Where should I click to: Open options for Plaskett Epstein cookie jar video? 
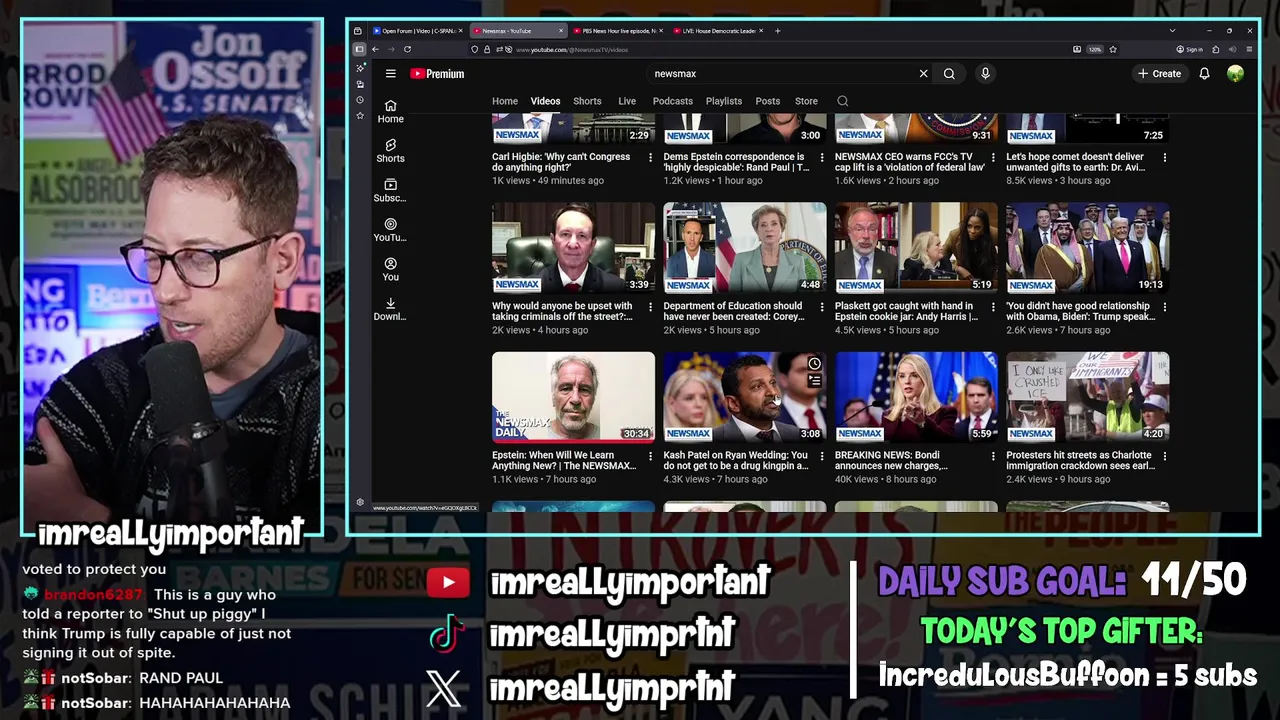[x=993, y=307]
